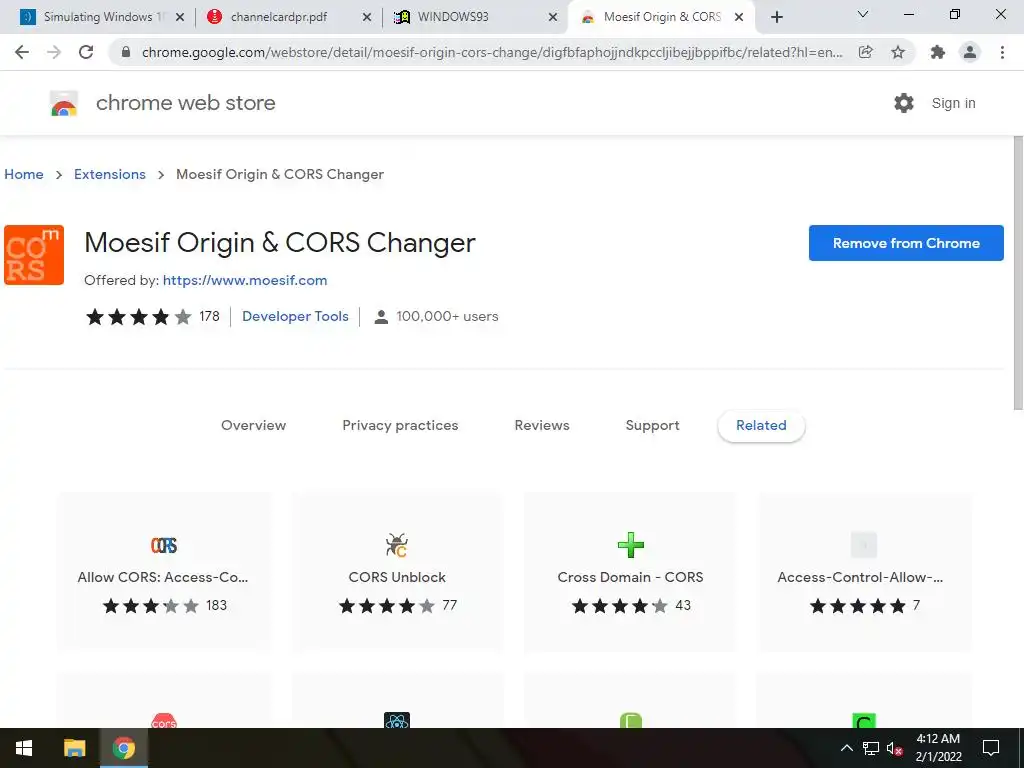This screenshot has width=1024, height=768.
Task: Open File Explorer from the taskbar
Action: click(74, 748)
